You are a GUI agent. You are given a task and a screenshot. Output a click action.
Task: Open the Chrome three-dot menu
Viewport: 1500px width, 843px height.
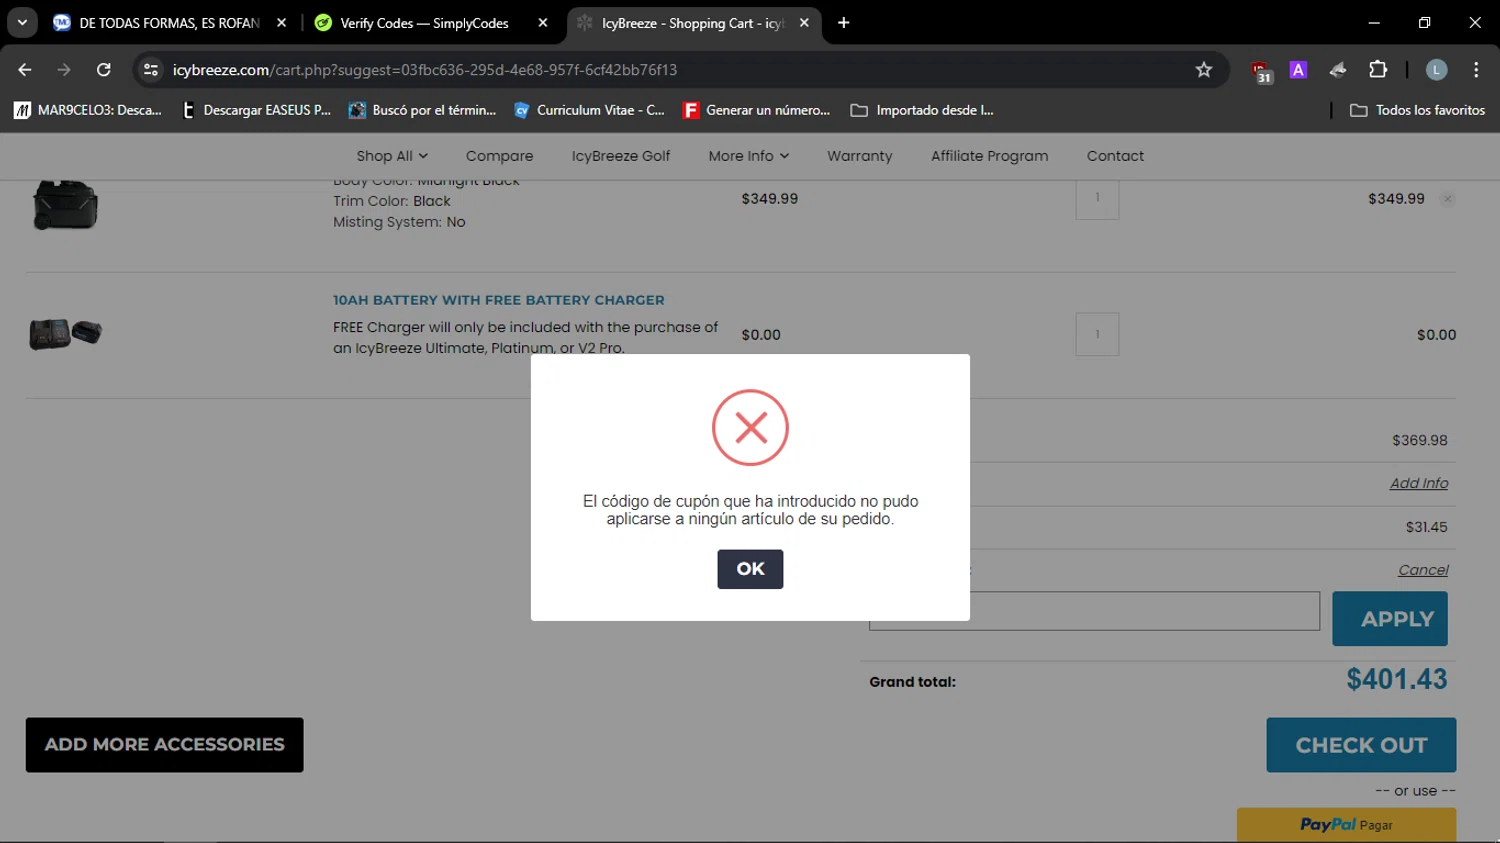click(x=1476, y=70)
